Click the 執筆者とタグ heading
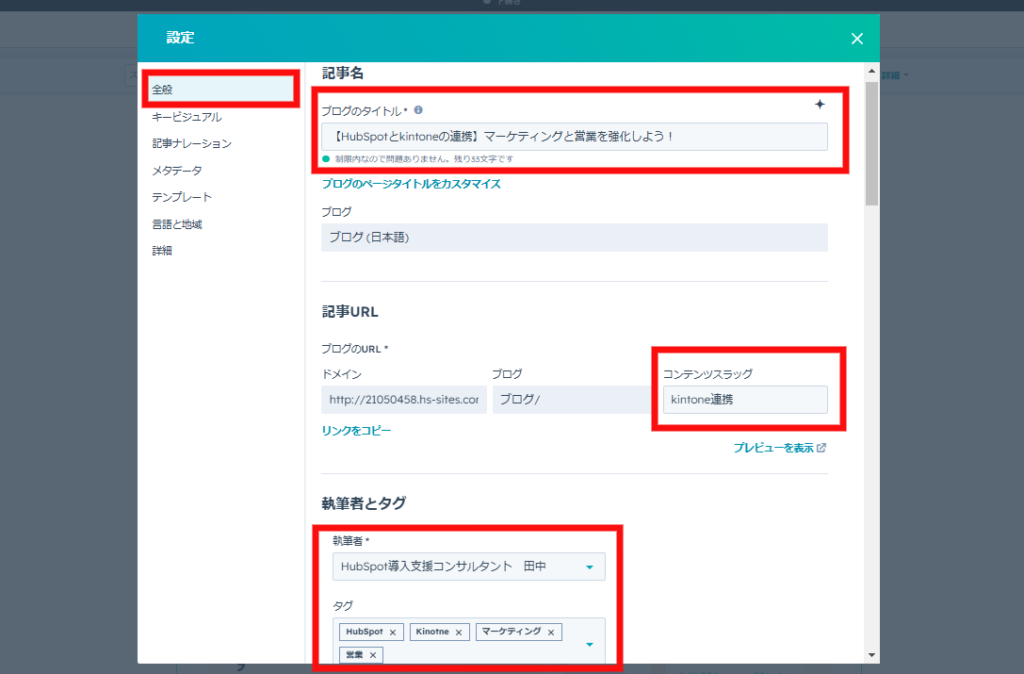The image size is (1024, 674). (364, 504)
